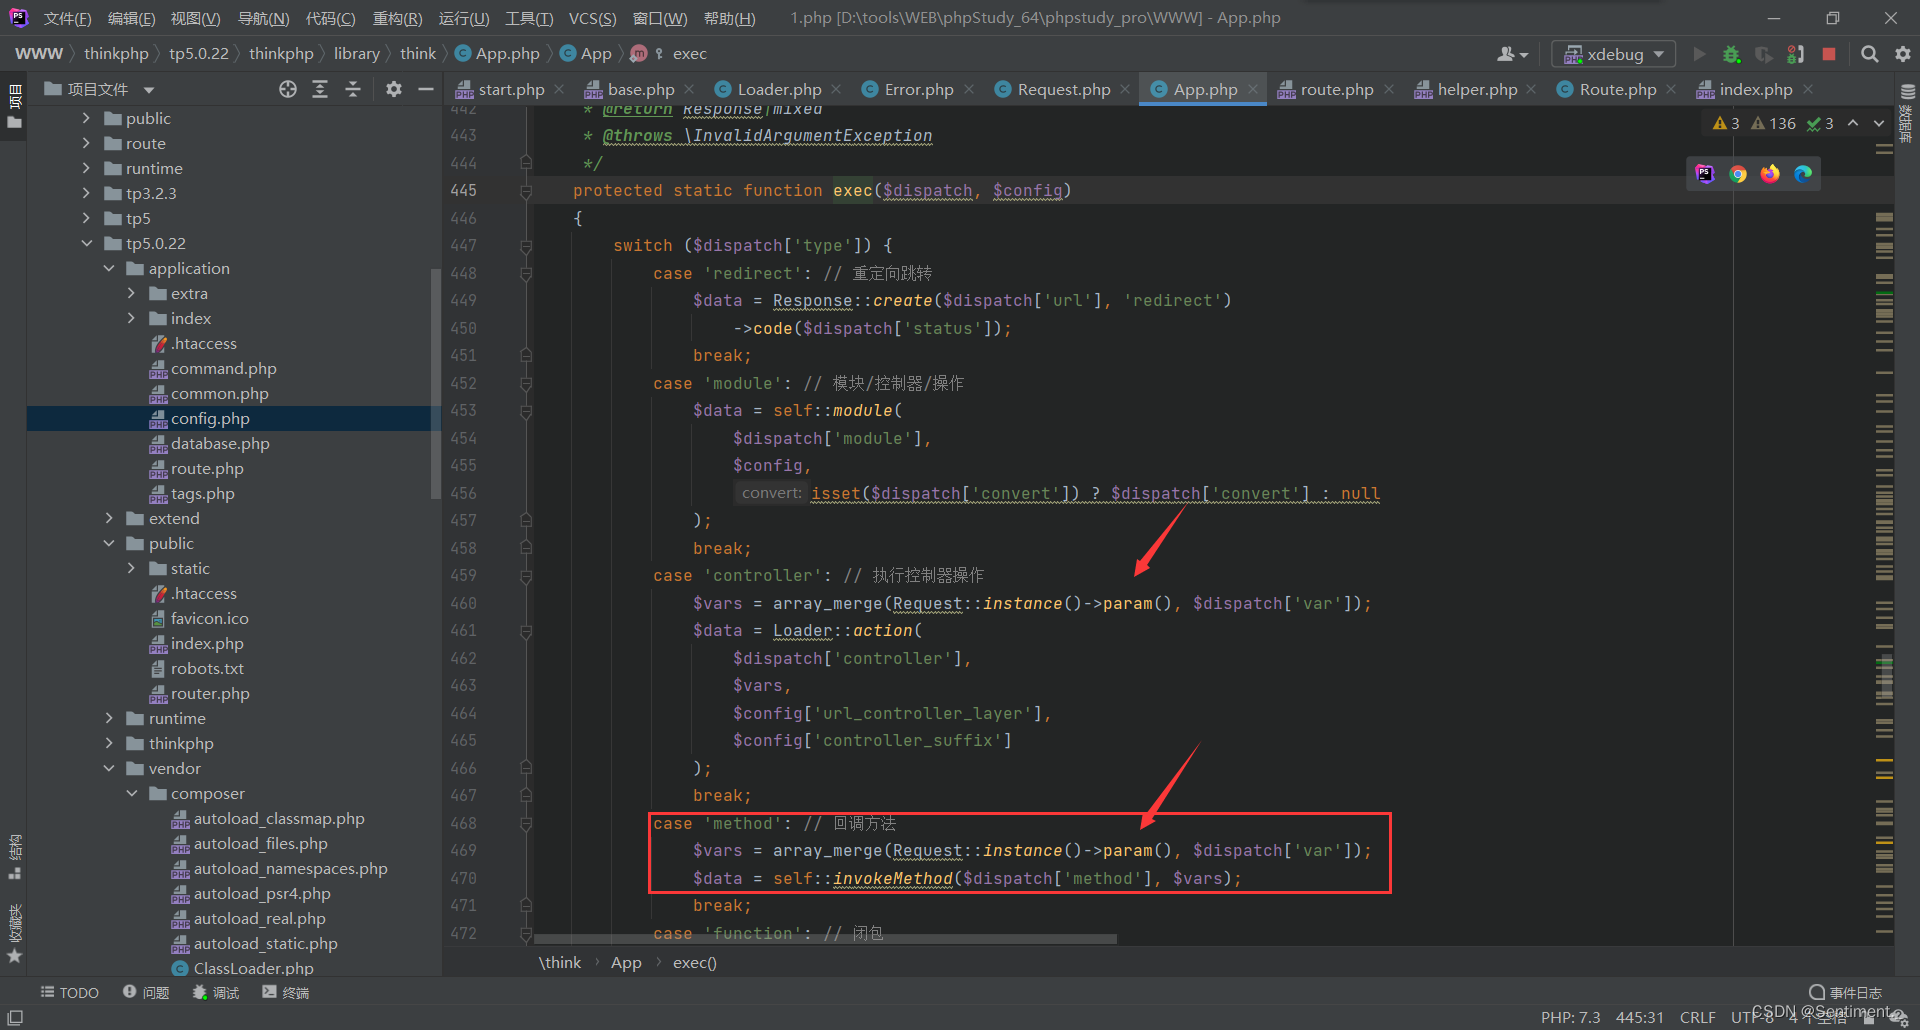Open project panel options gear
This screenshot has width=1920, height=1030.
tap(394, 89)
